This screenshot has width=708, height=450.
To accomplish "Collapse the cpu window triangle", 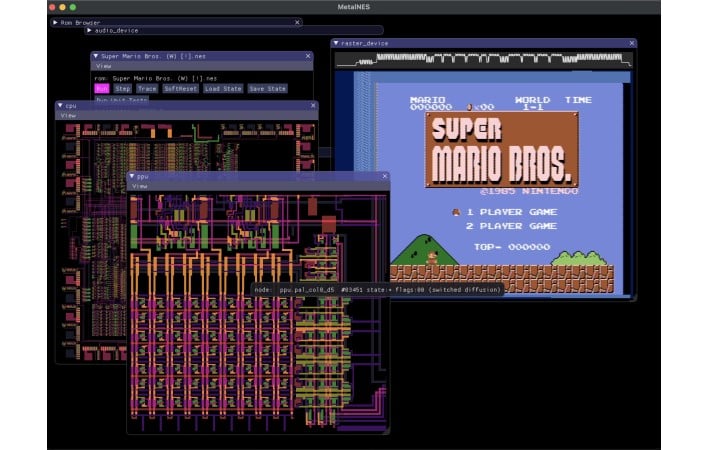I will [60, 104].
